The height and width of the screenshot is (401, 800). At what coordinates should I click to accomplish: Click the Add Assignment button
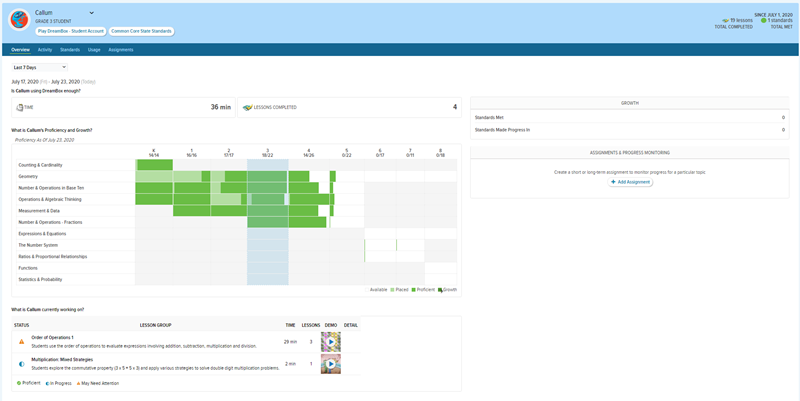click(x=630, y=182)
